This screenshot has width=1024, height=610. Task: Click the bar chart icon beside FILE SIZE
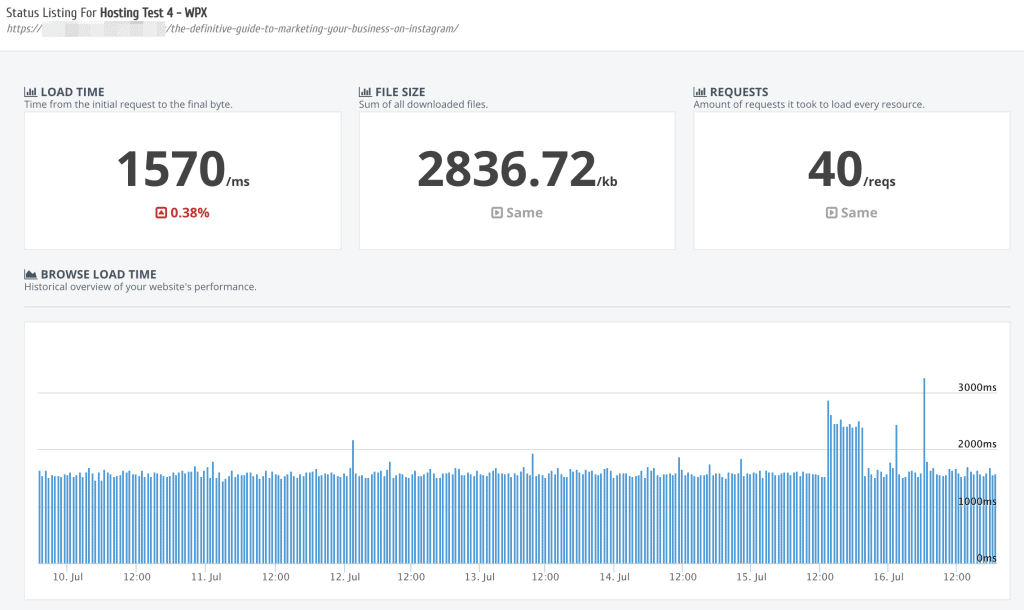[366, 92]
